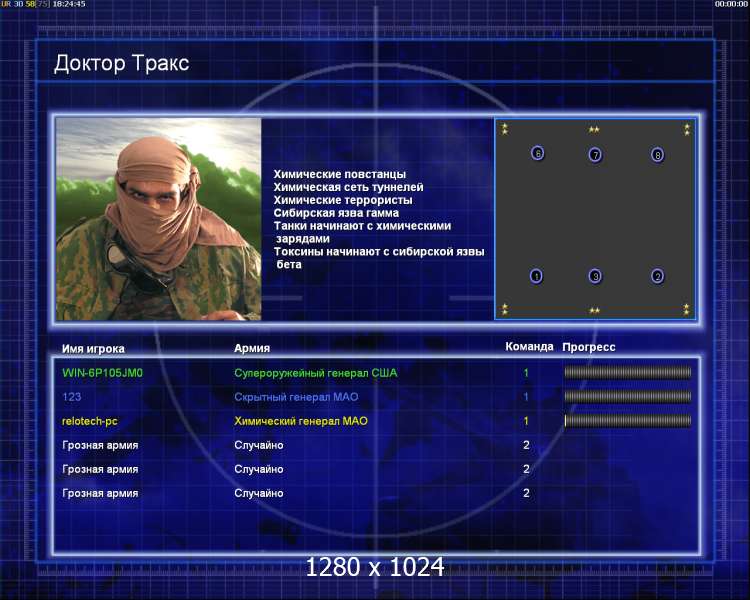The image size is (750, 600).
Task: Click the Химическая сеть туннелей line
Action: (348, 187)
